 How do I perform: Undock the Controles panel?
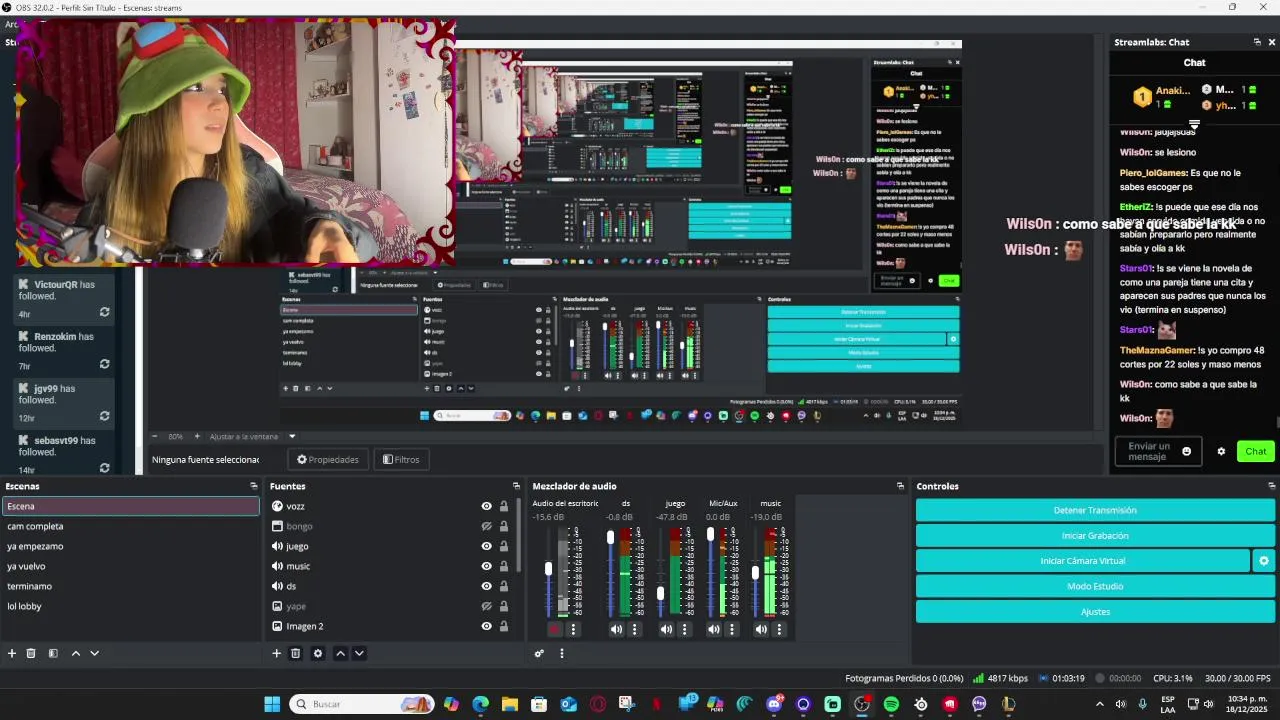coord(1272,486)
